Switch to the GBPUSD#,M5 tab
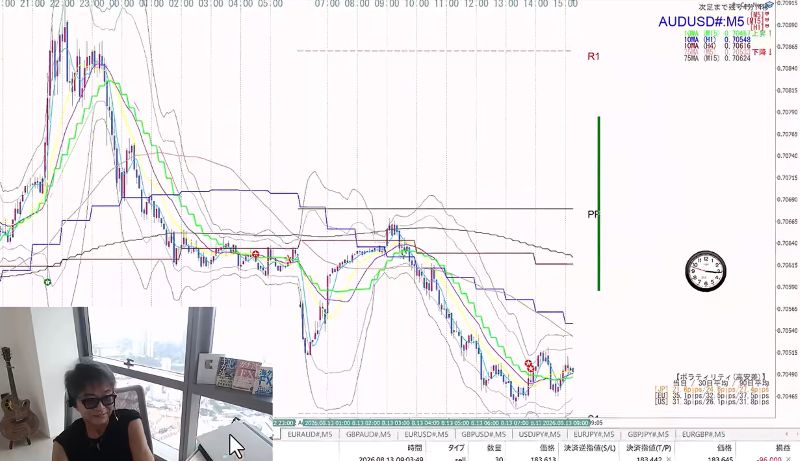Screen dimensions: 800x461 tap(484, 434)
